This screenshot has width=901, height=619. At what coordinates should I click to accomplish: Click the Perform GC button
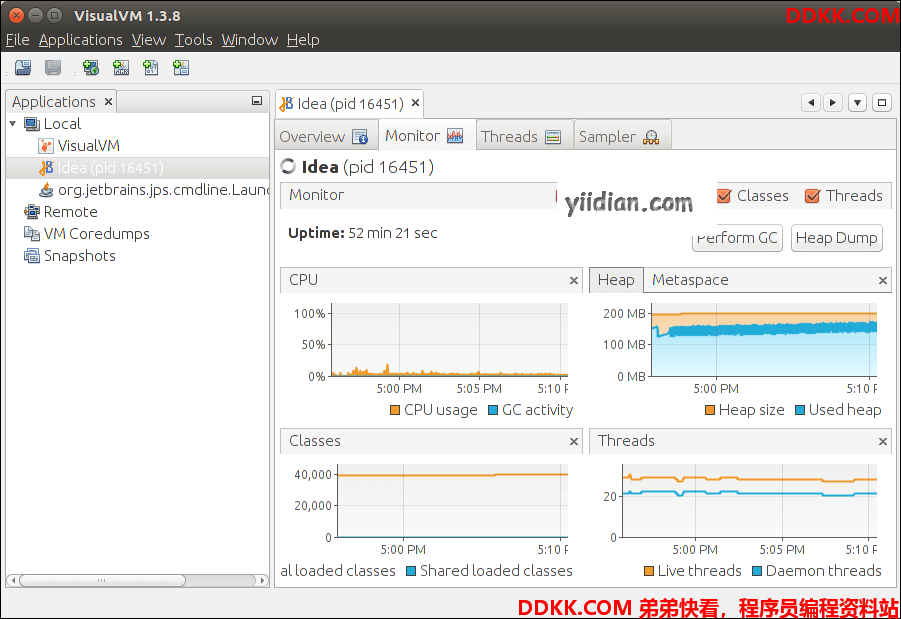[737, 238]
